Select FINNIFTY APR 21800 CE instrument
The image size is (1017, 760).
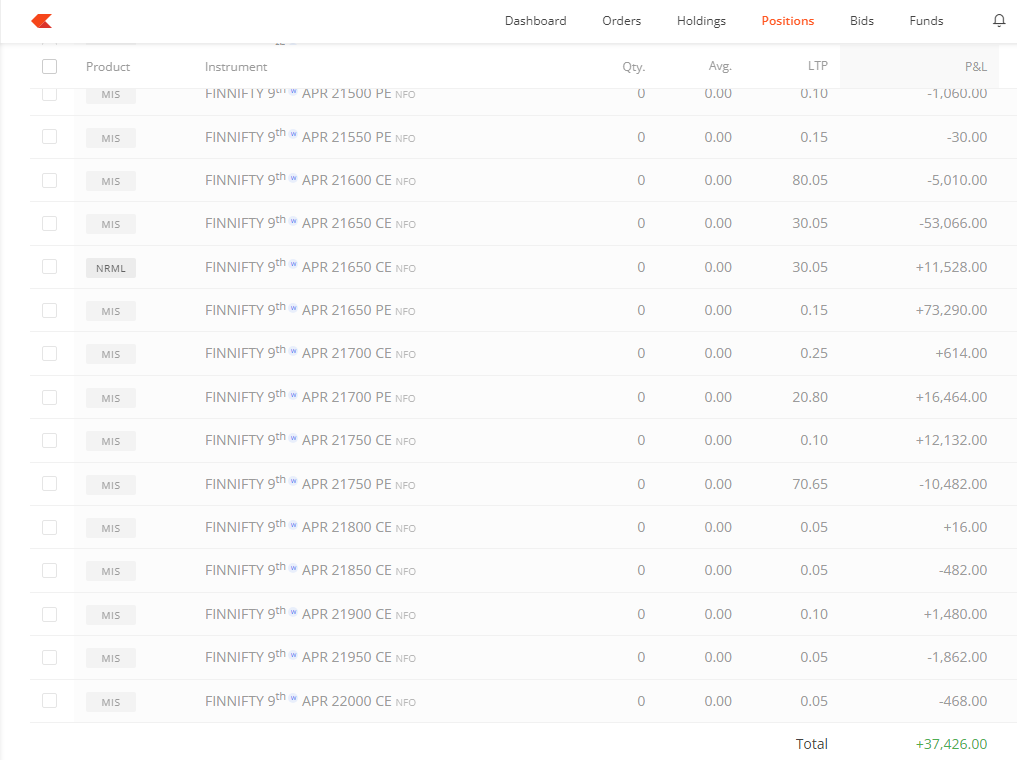310,527
